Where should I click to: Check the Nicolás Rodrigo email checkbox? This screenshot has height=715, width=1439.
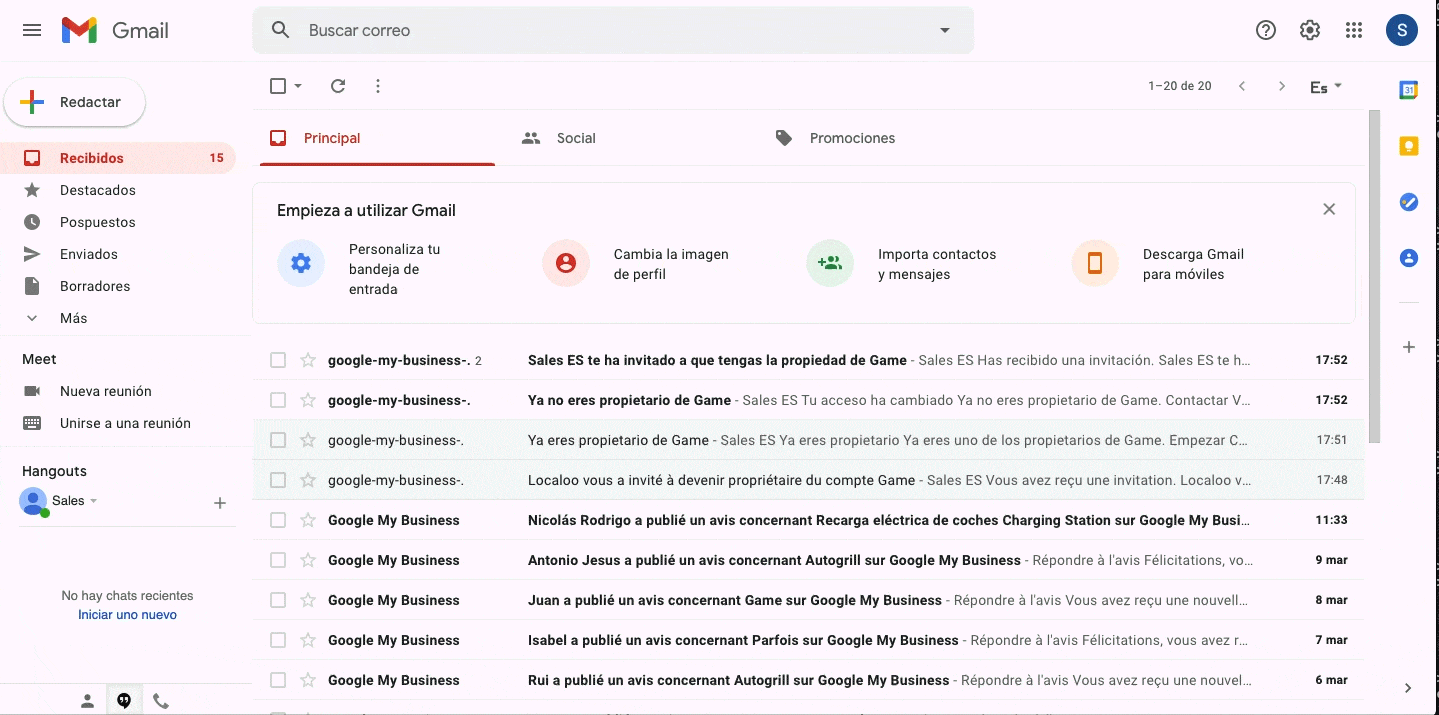(278, 520)
